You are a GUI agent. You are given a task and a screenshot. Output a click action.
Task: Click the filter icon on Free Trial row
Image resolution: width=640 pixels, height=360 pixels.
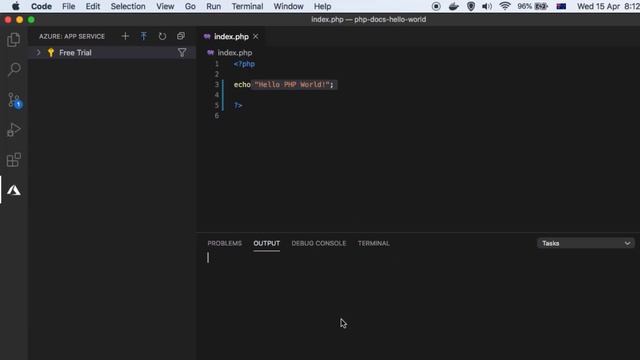182,53
